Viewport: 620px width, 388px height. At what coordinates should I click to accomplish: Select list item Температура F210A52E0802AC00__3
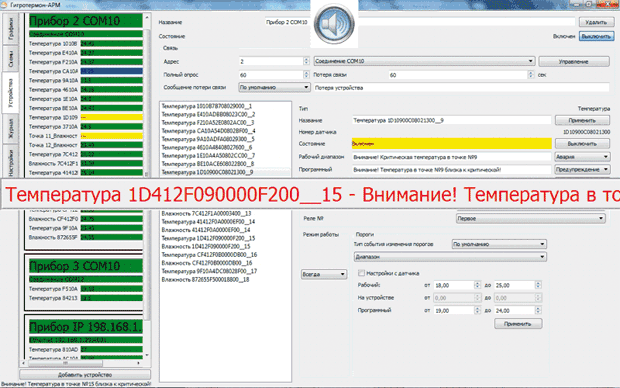point(208,123)
